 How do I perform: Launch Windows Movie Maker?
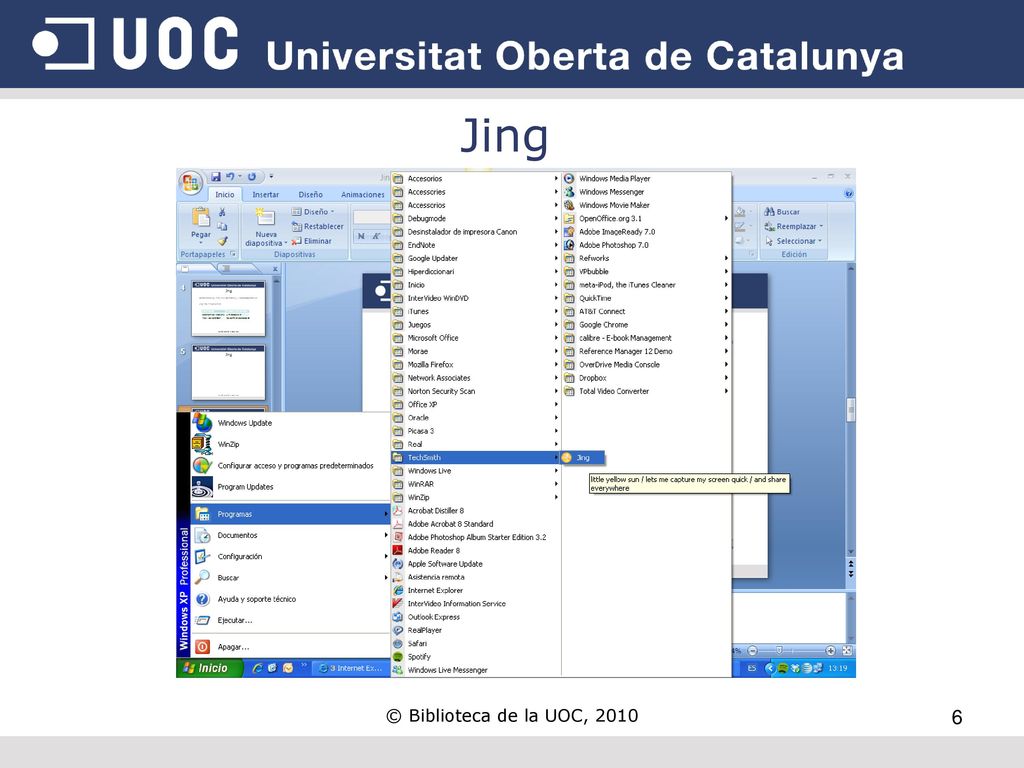[x=646, y=205]
